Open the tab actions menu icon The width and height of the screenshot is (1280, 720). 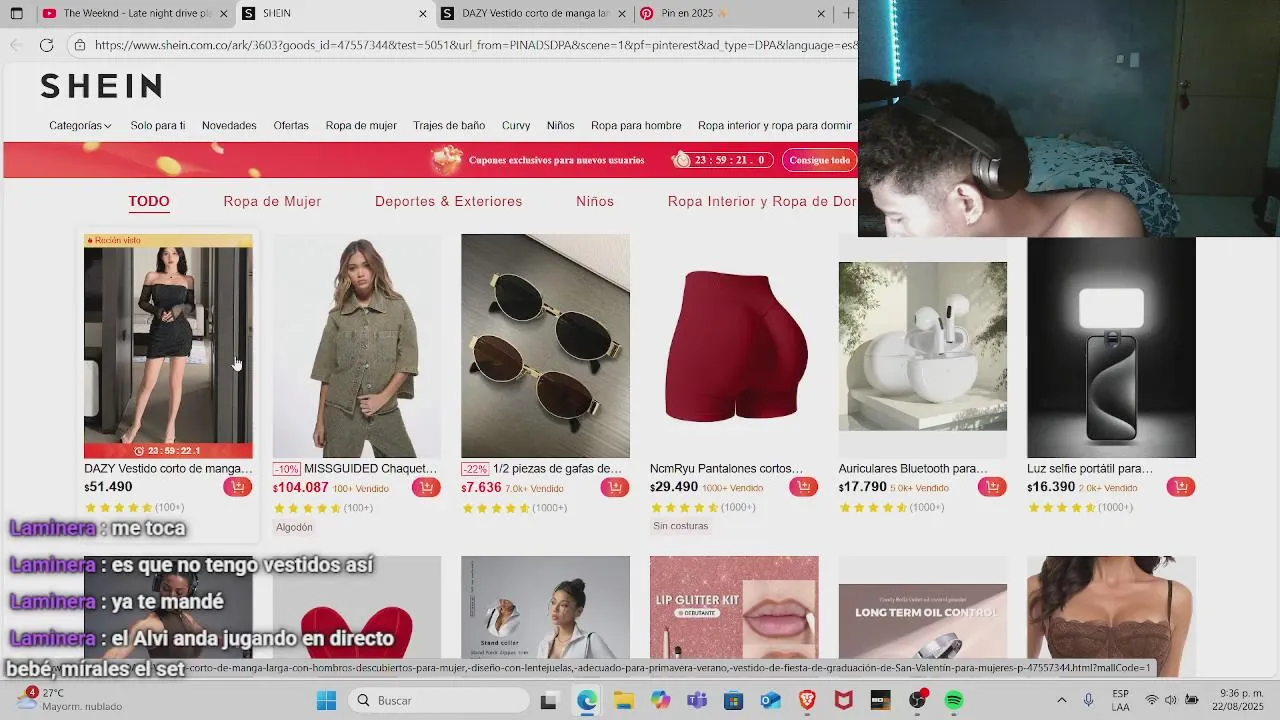tap(16, 13)
